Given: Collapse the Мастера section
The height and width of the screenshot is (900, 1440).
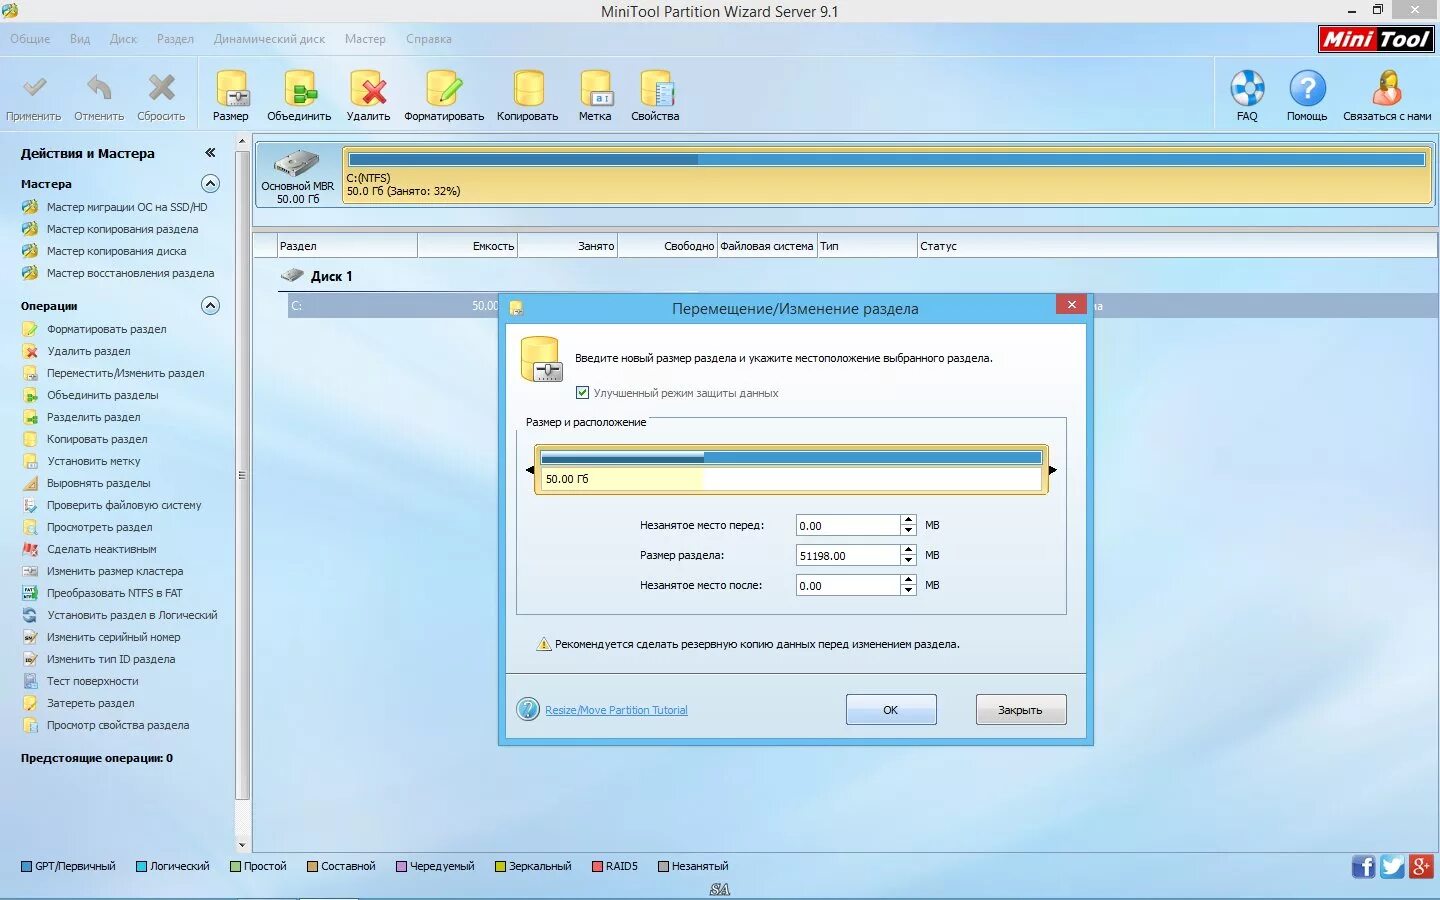Looking at the screenshot, I should [210, 183].
